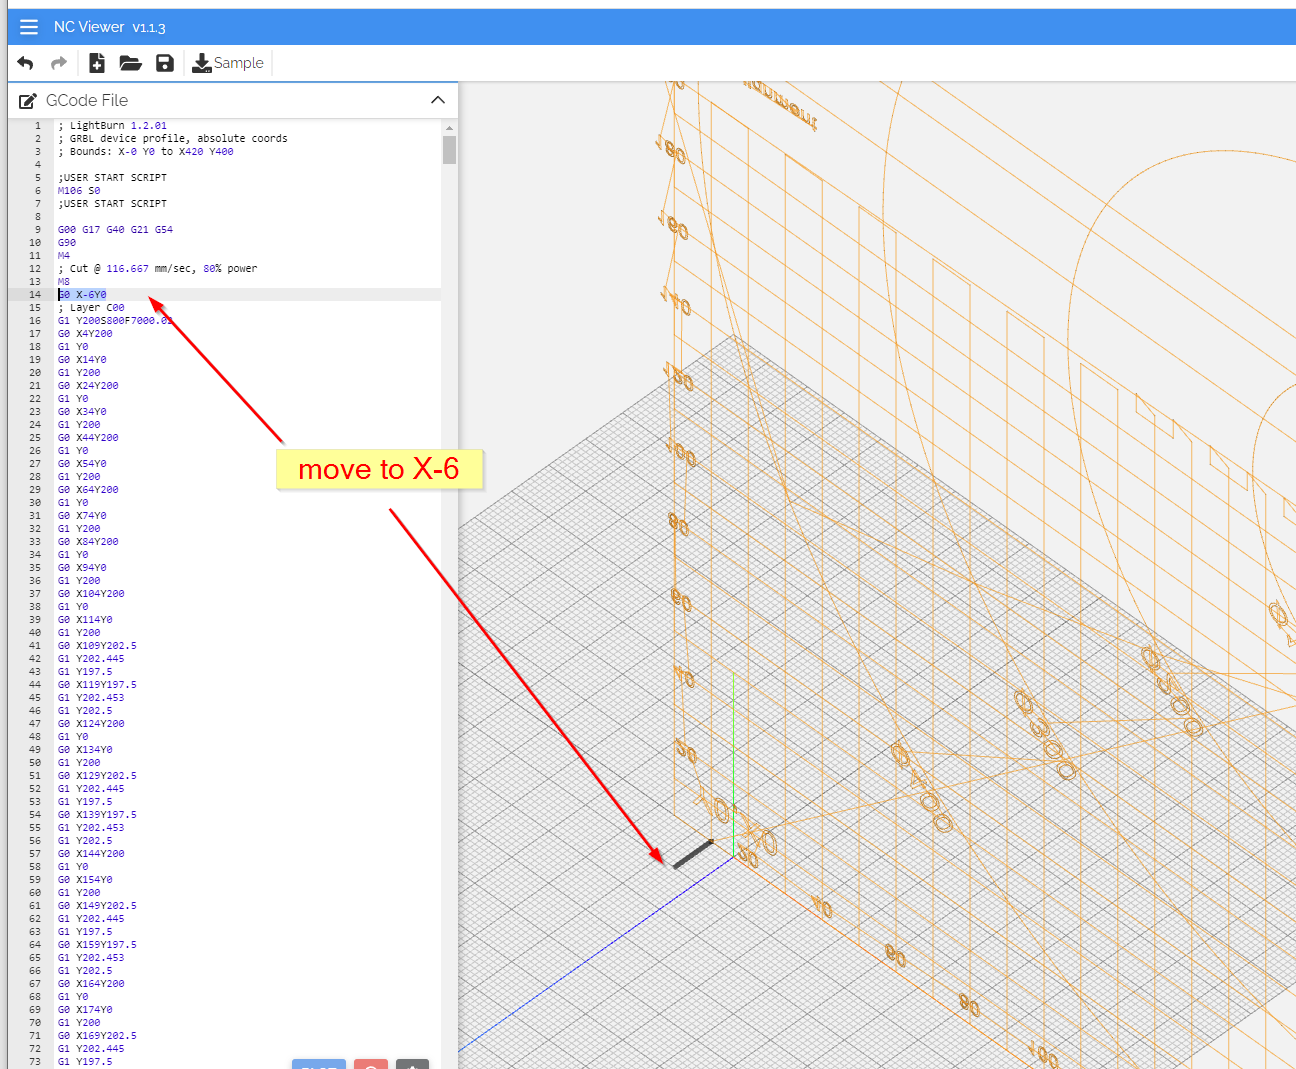Redo the last edit
Screen dimensions: 1296x1069
[x=57, y=62]
